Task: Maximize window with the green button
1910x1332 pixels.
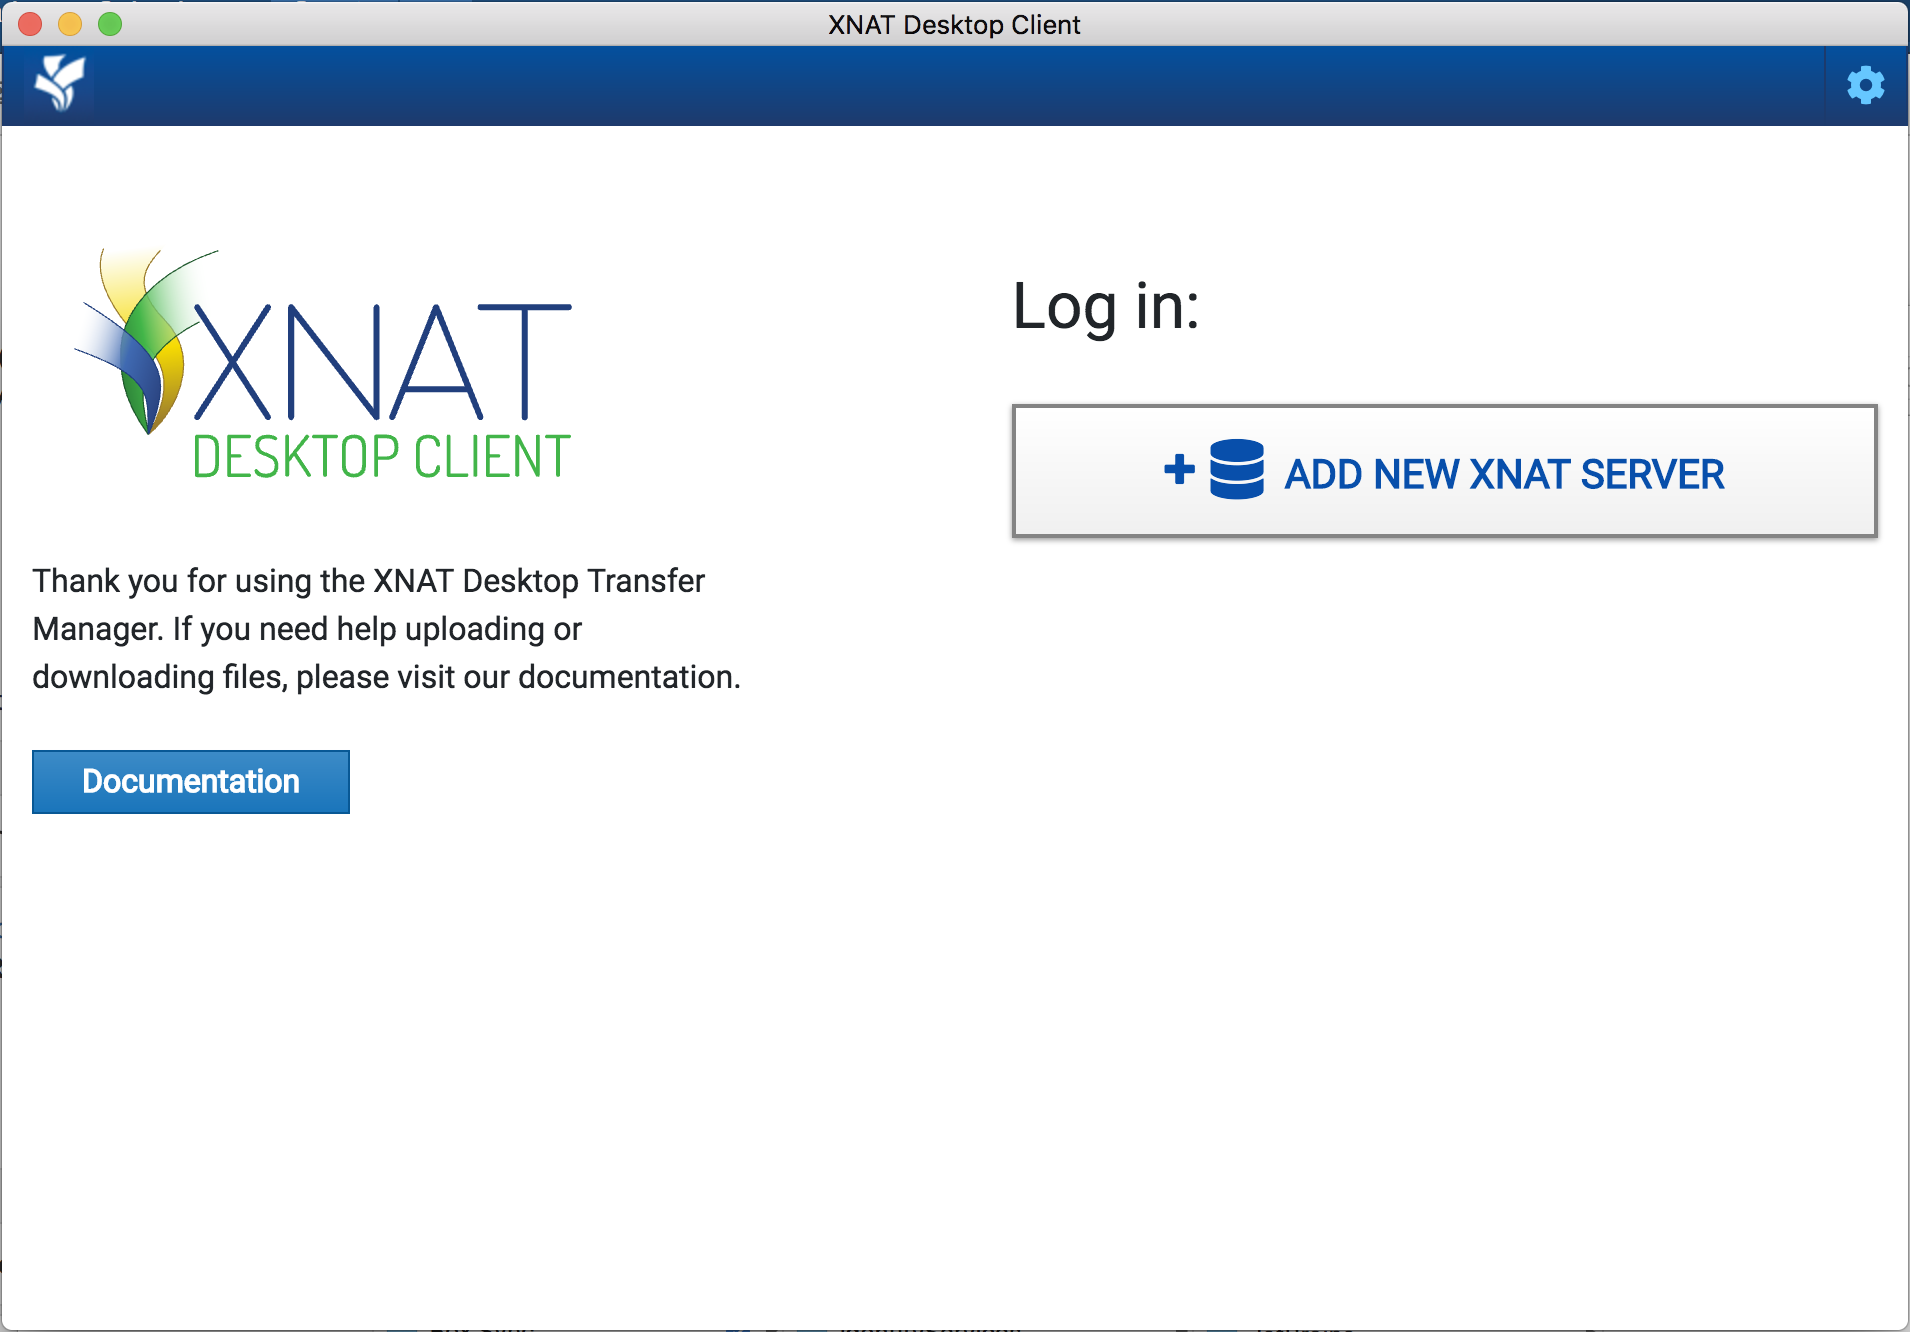Action: [x=110, y=24]
